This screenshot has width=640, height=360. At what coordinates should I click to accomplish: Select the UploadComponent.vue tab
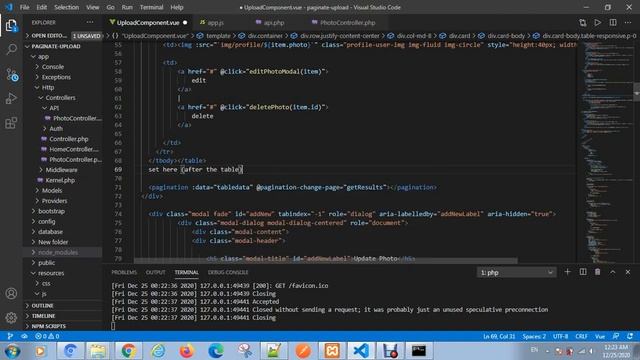148,23
